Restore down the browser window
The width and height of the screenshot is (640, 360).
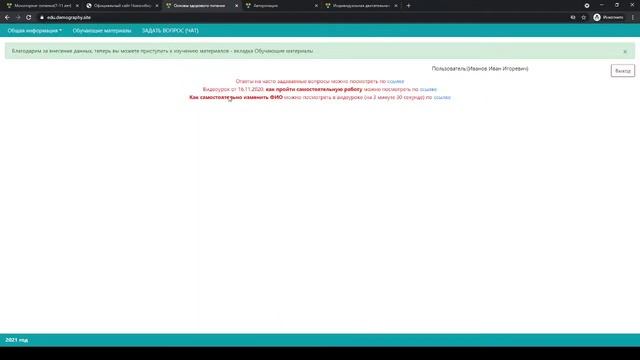pos(617,5)
